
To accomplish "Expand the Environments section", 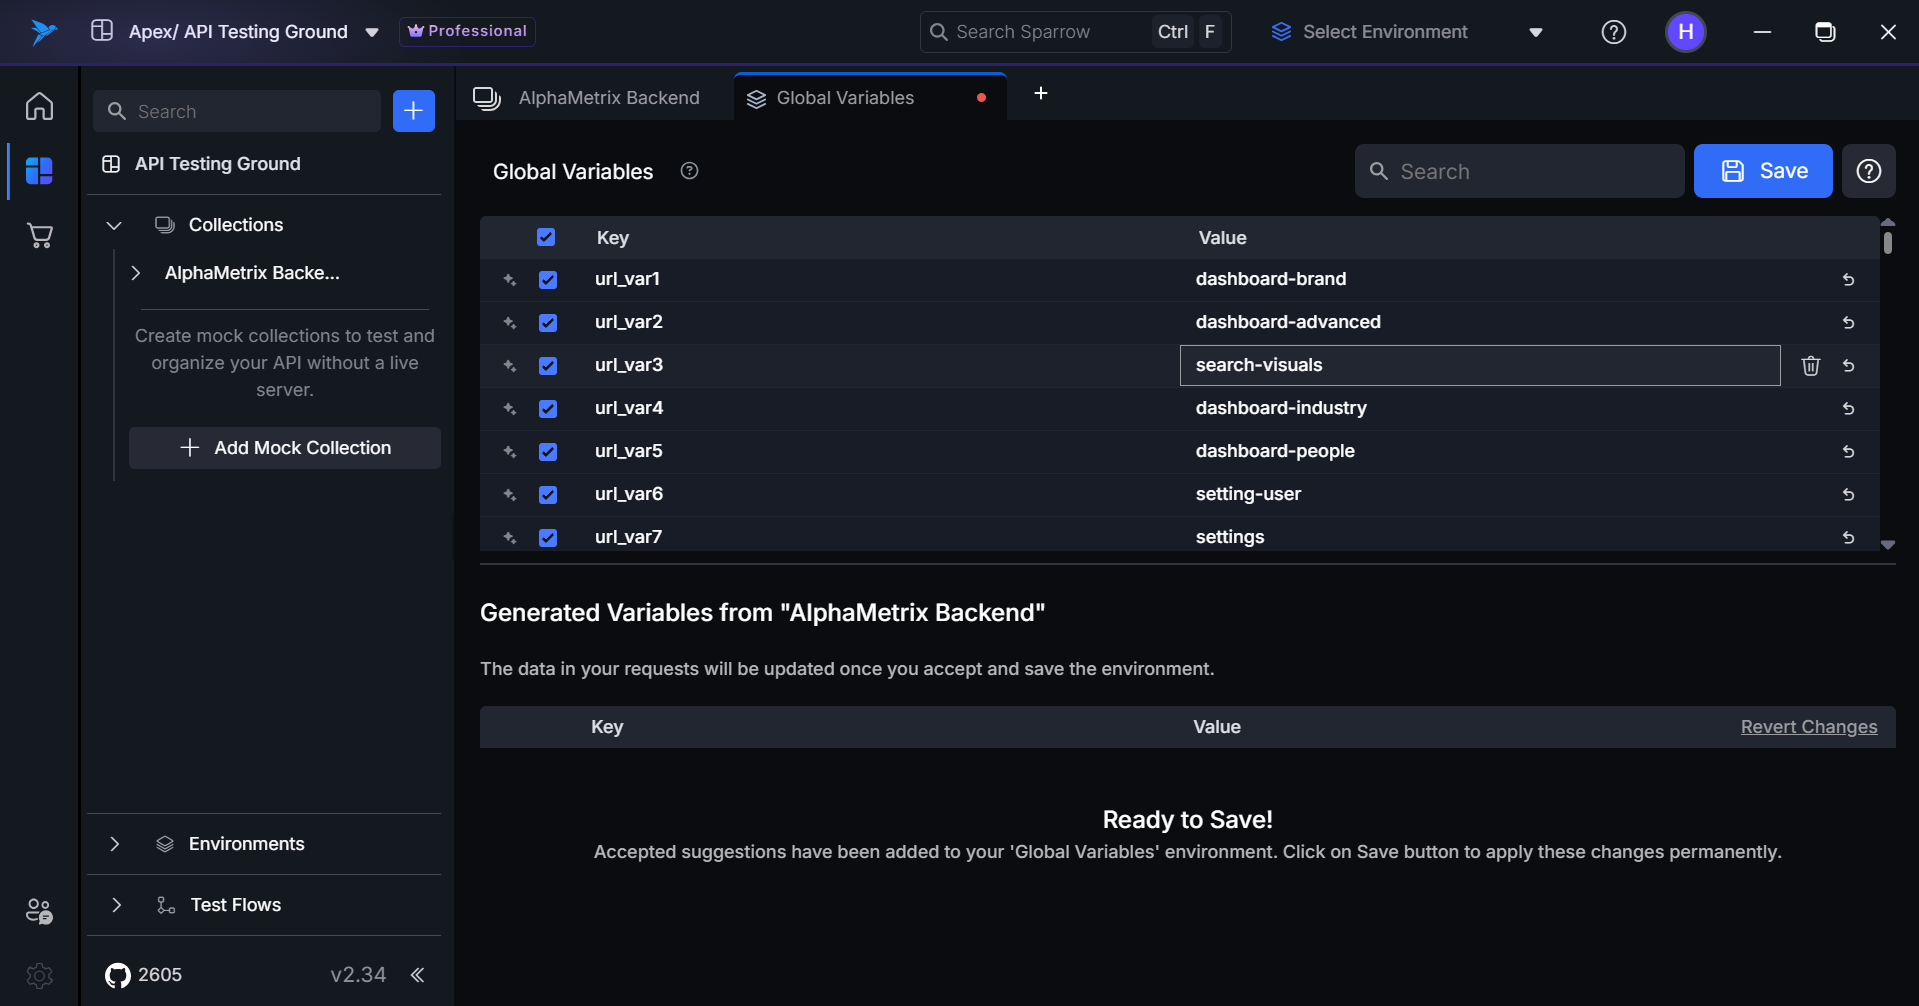I will click(x=115, y=844).
